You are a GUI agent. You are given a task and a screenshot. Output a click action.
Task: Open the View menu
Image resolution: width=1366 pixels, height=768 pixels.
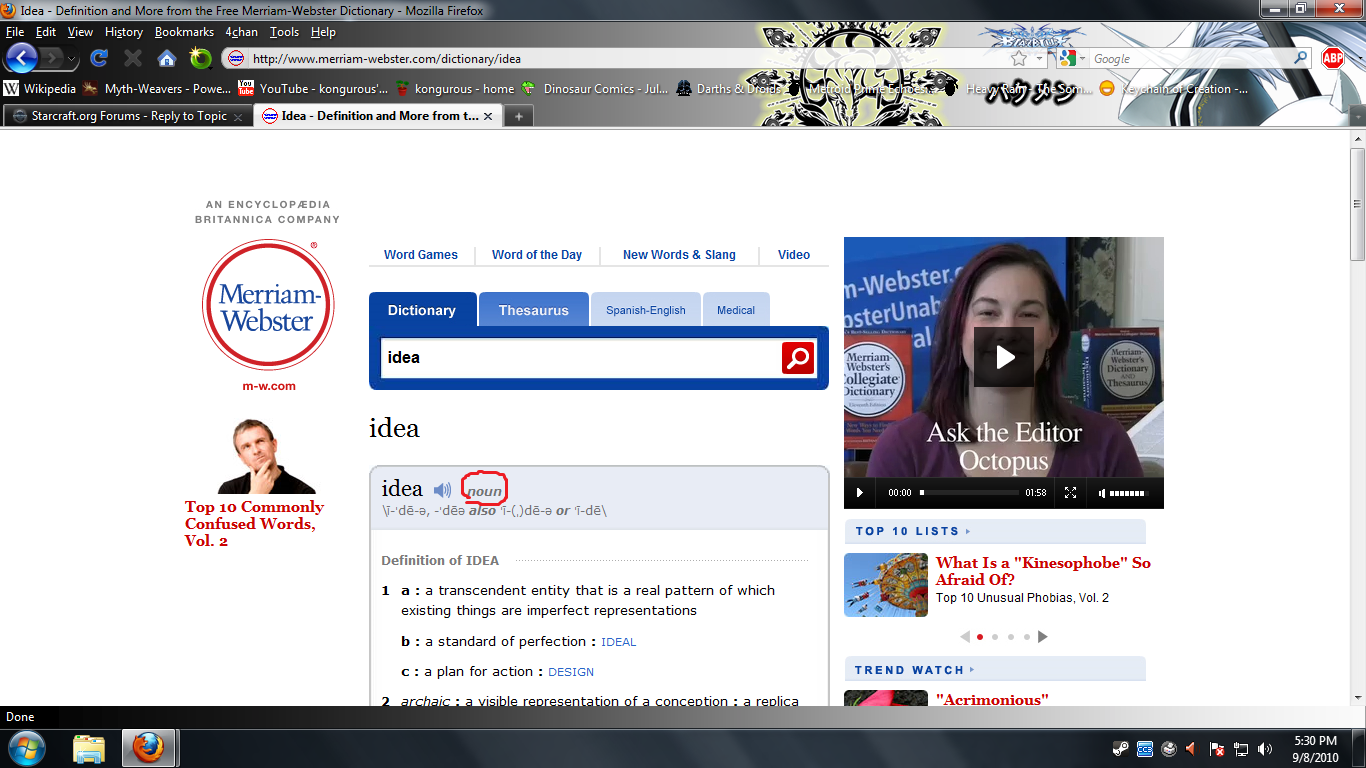pos(80,32)
